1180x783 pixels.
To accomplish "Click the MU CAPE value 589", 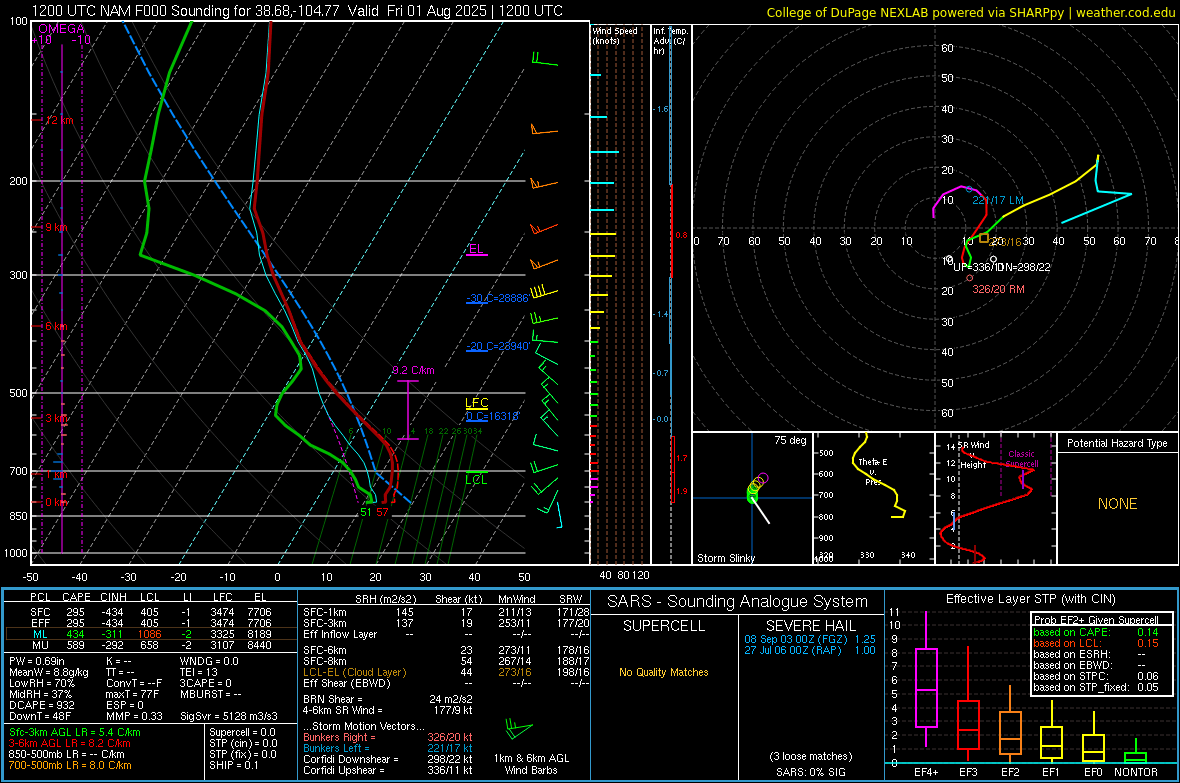I will (75, 645).
